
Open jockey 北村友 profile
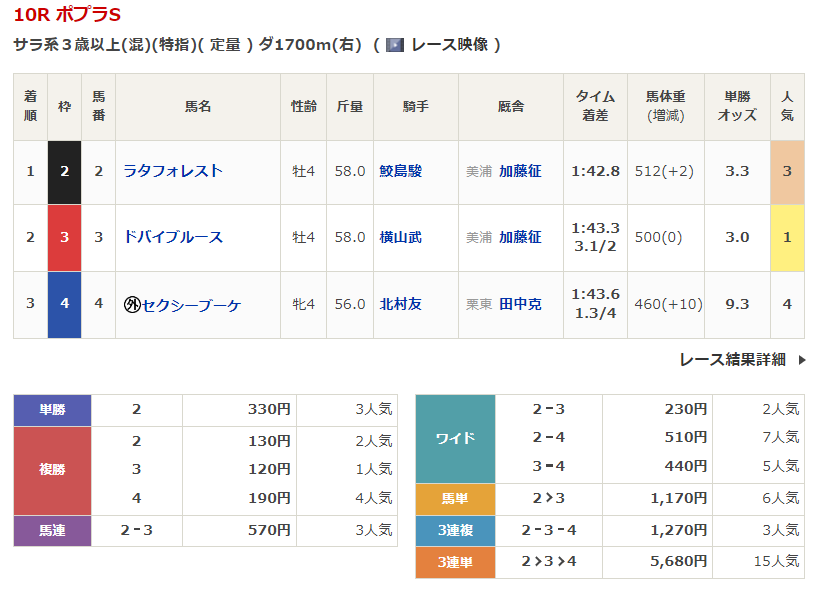[400, 304]
